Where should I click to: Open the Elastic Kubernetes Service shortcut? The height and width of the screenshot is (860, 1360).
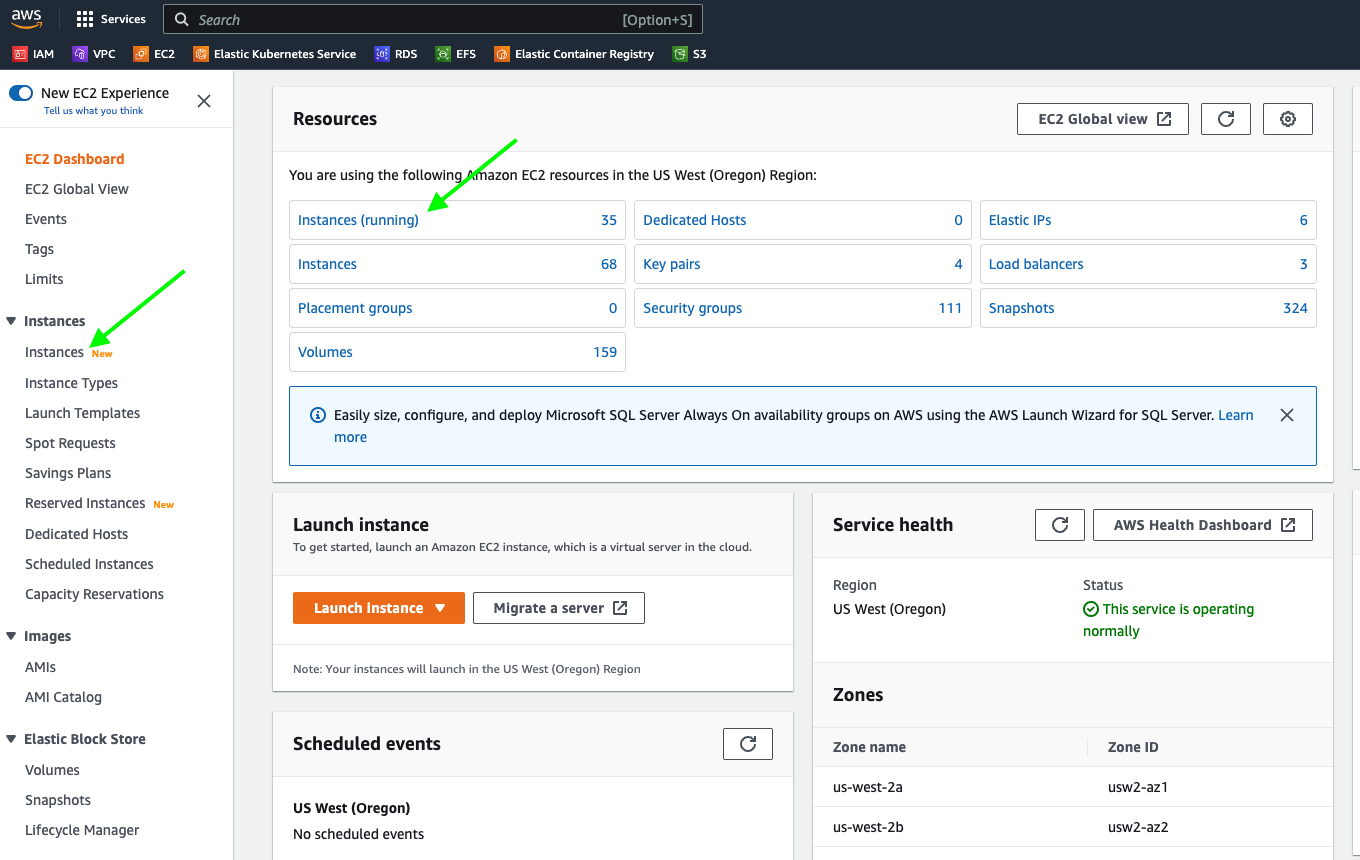pyautogui.click(x=275, y=54)
